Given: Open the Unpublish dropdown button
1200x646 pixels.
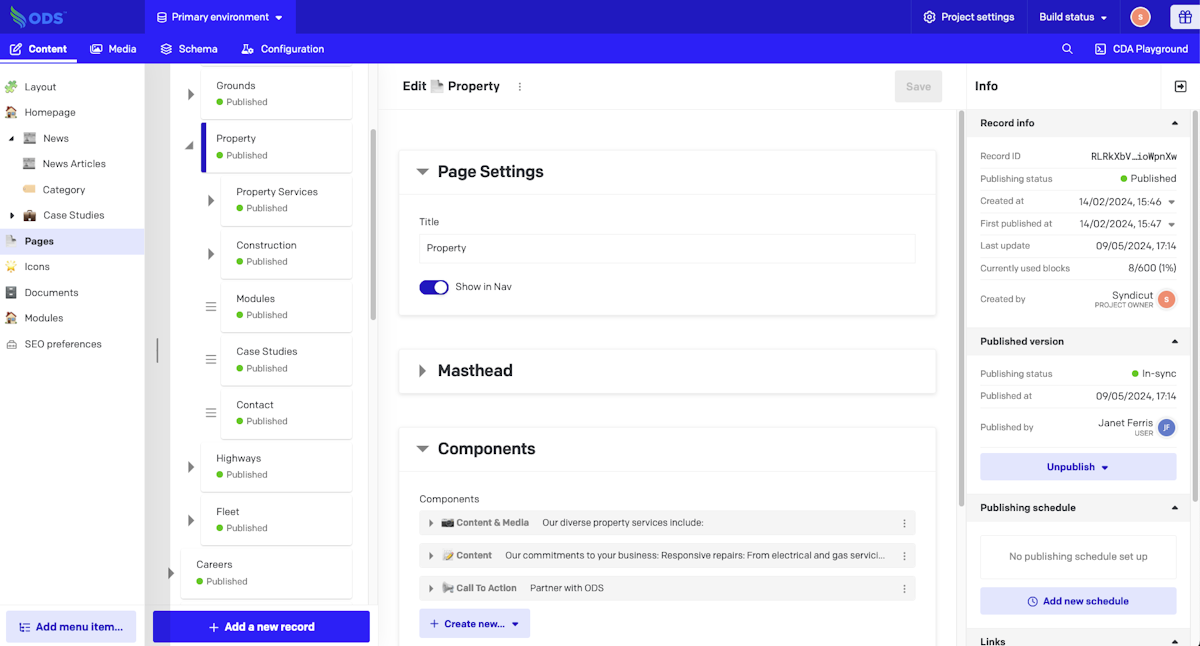Looking at the screenshot, I should click(x=1078, y=467).
